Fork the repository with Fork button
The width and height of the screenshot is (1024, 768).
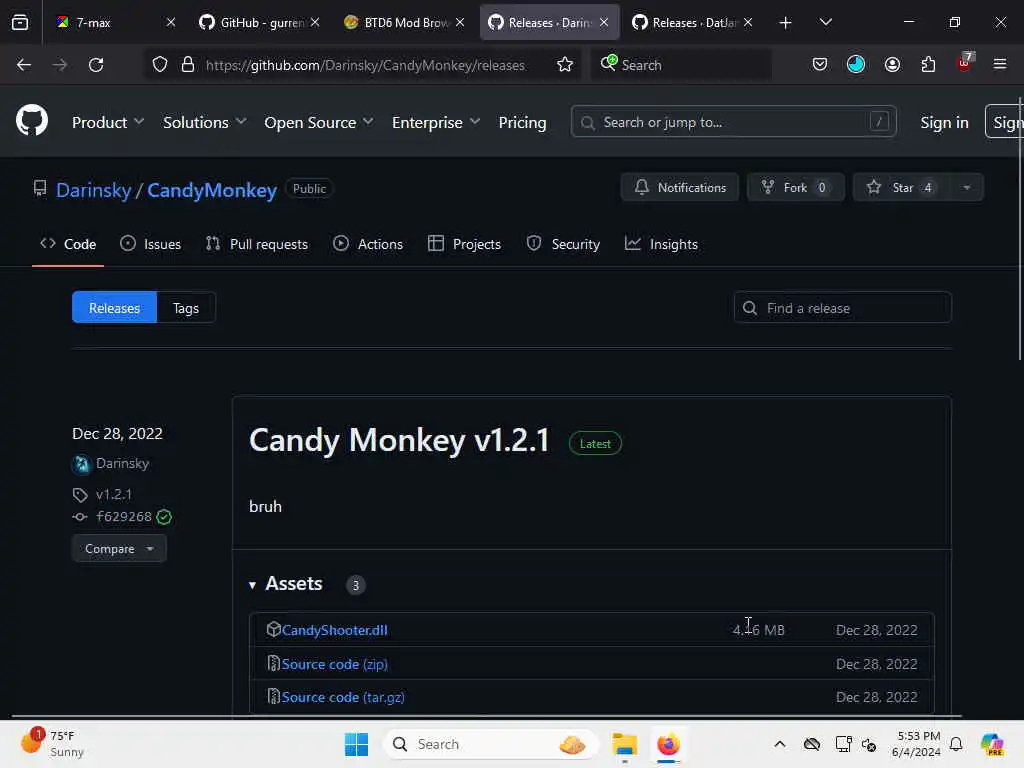tap(795, 188)
